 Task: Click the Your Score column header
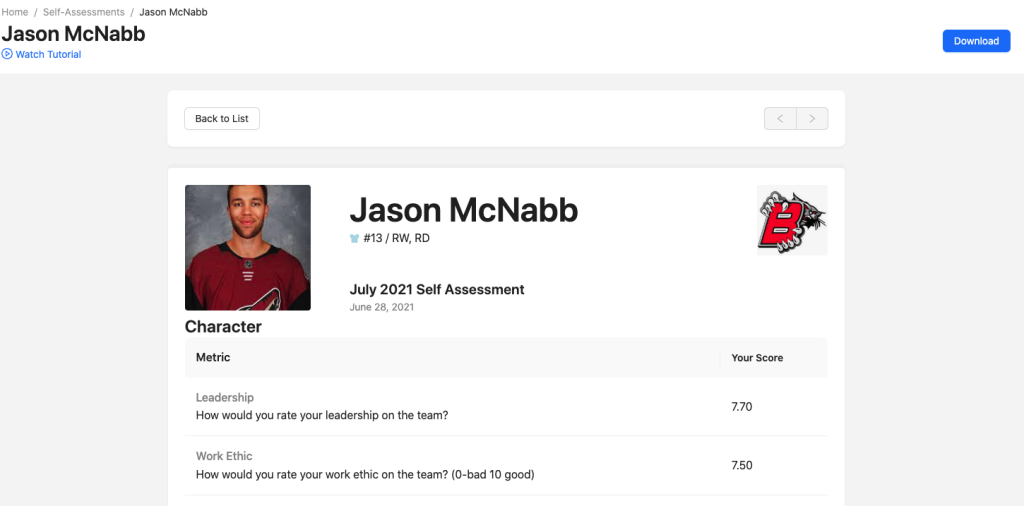tap(757, 357)
